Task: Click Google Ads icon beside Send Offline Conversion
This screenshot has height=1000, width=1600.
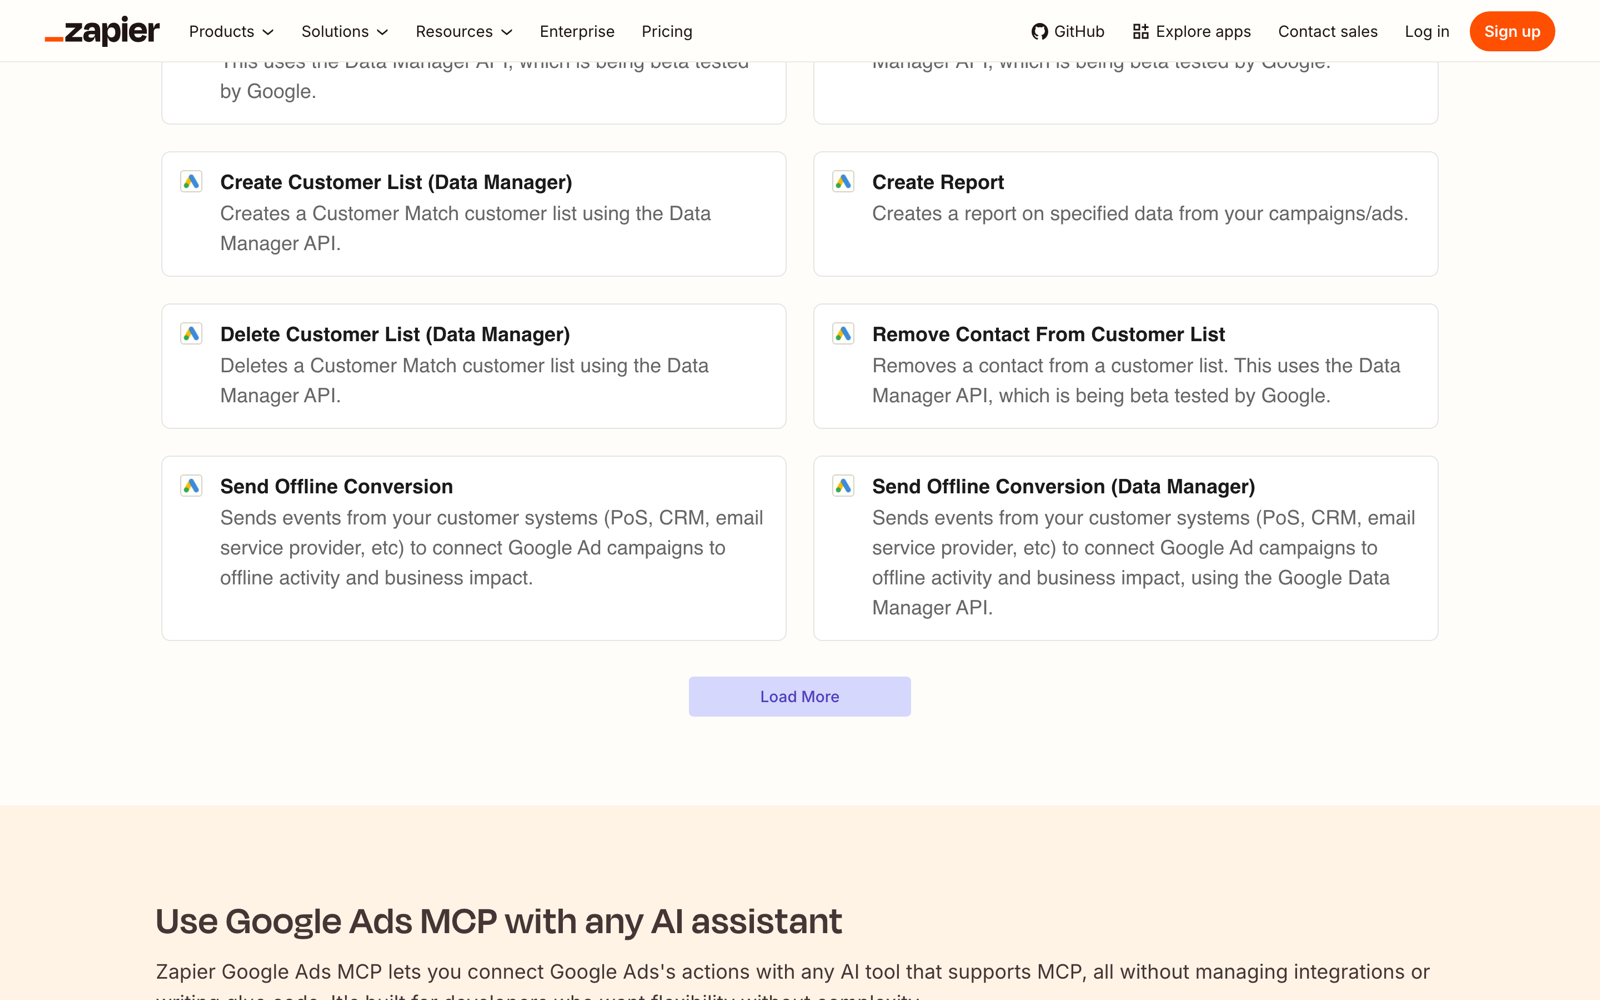Action: click(x=191, y=485)
